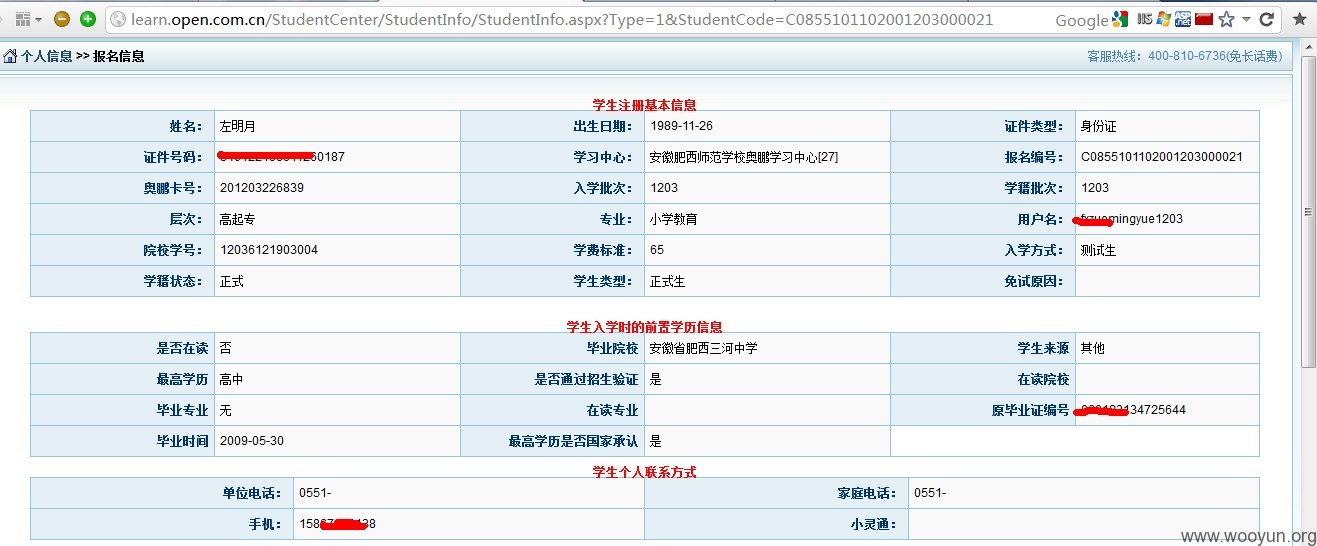This screenshot has height=546, width=1317.
Task: Click the 免试原因 field label
Action: pos(1034,281)
